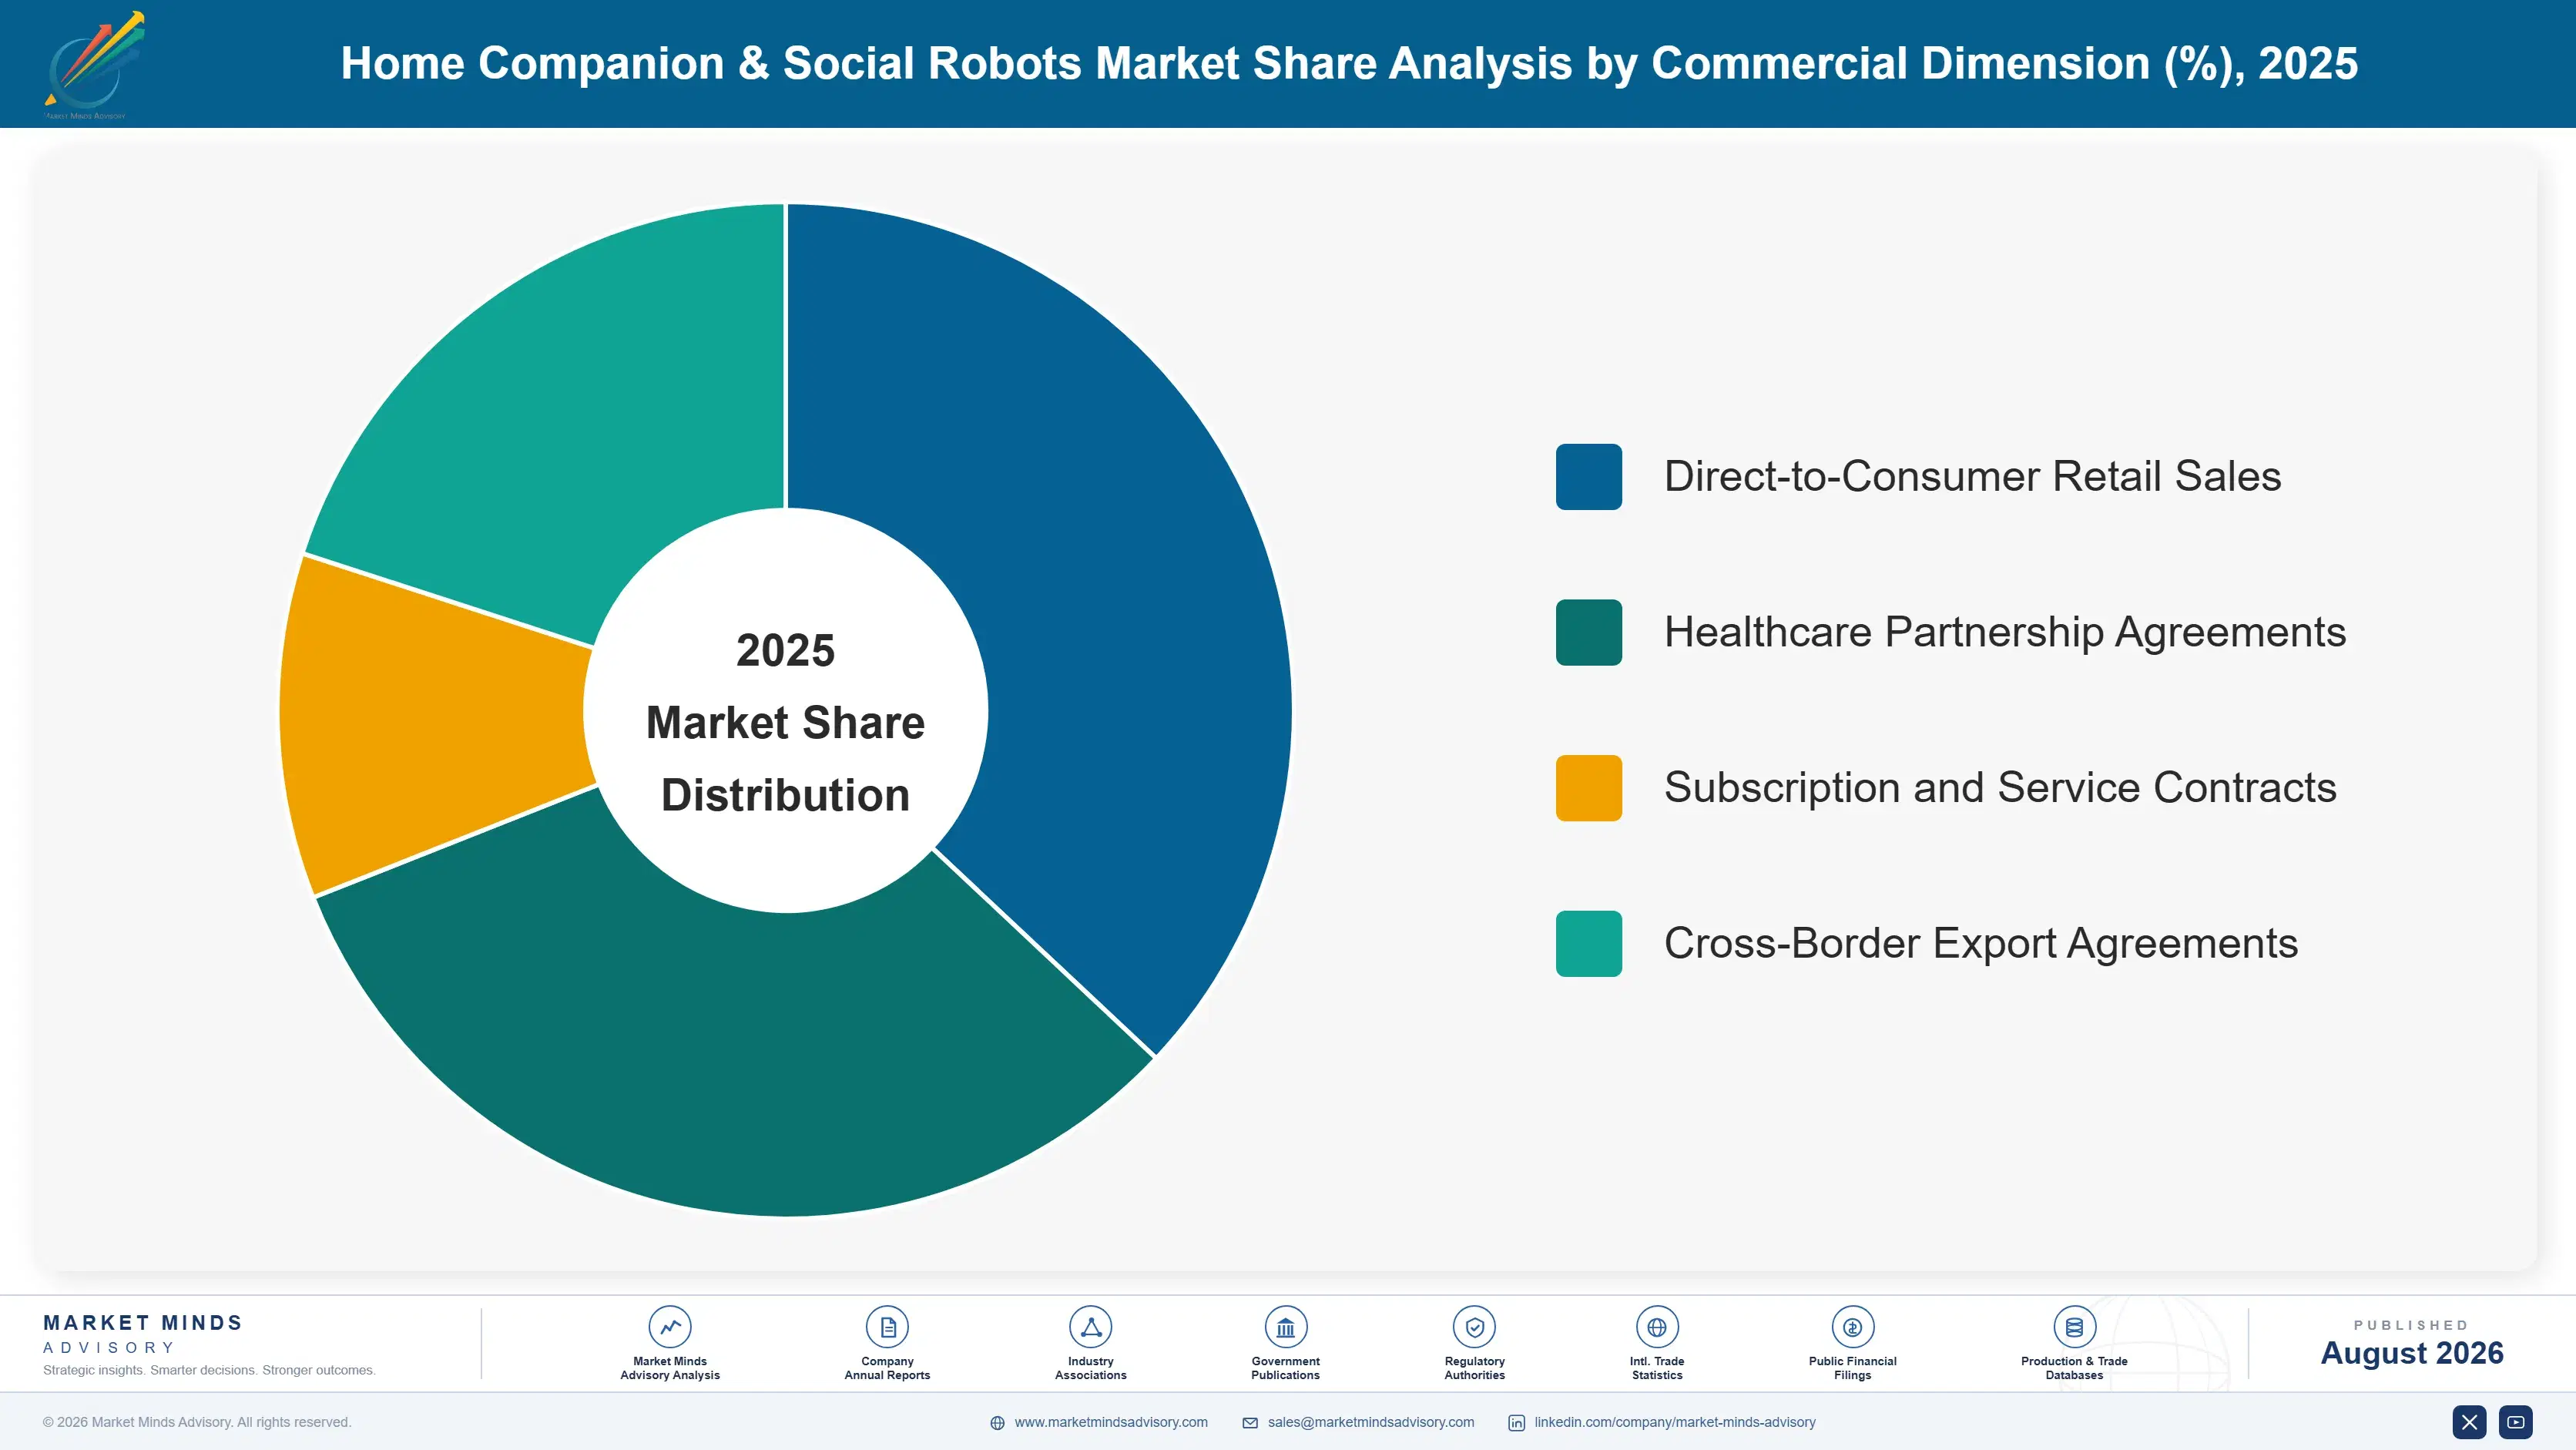The image size is (2576, 1450).
Task: Click the Production & Trade Databases icon
Action: pos(2074,1327)
